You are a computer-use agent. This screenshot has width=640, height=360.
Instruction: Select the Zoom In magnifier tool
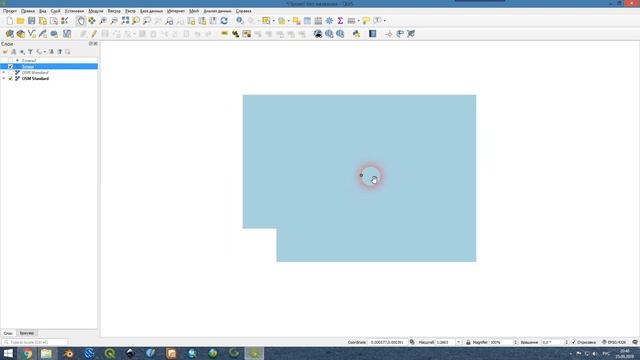[x=103, y=20]
